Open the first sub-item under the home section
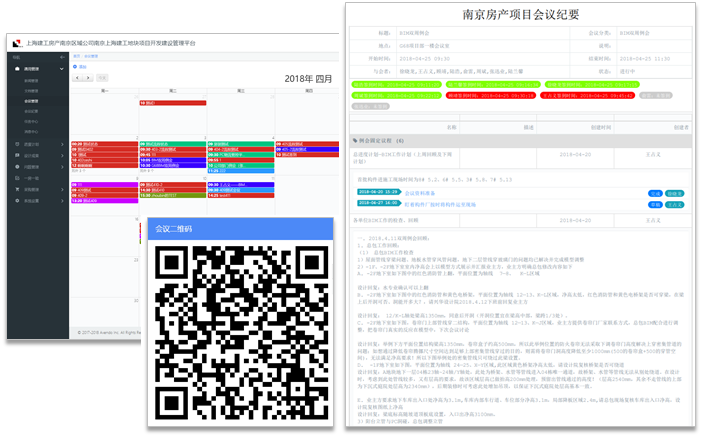Image resolution: width=702 pixels, height=437 pixels. click(31, 81)
